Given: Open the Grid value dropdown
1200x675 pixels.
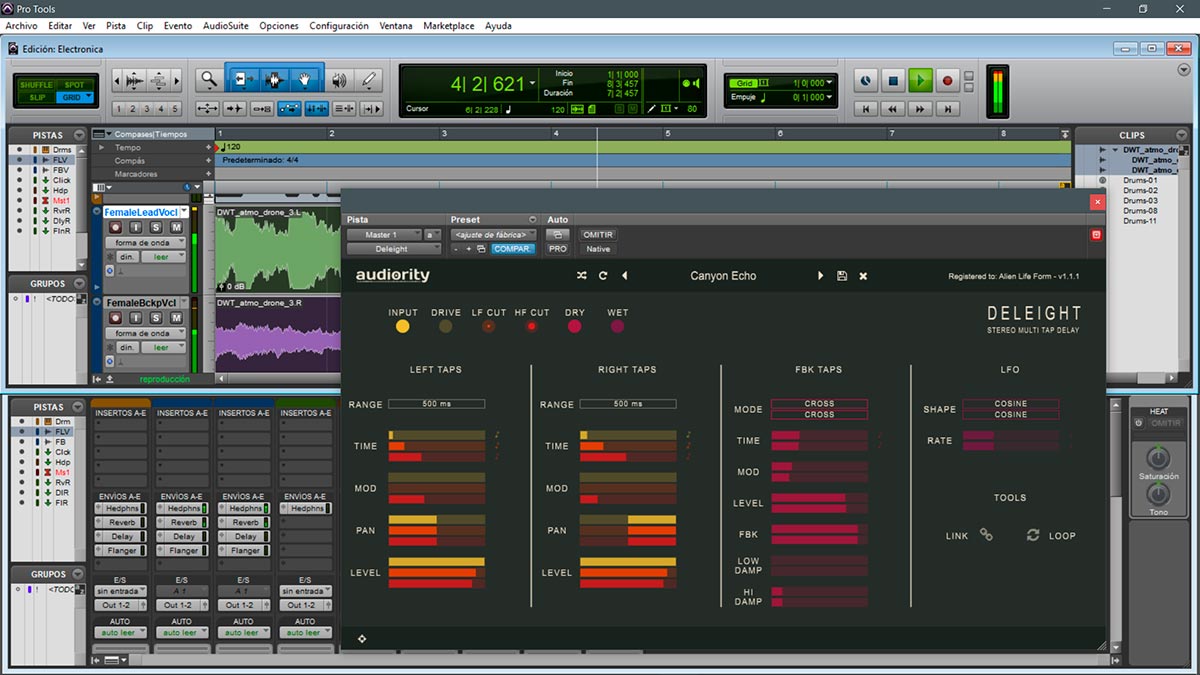Looking at the screenshot, I should click(830, 83).
